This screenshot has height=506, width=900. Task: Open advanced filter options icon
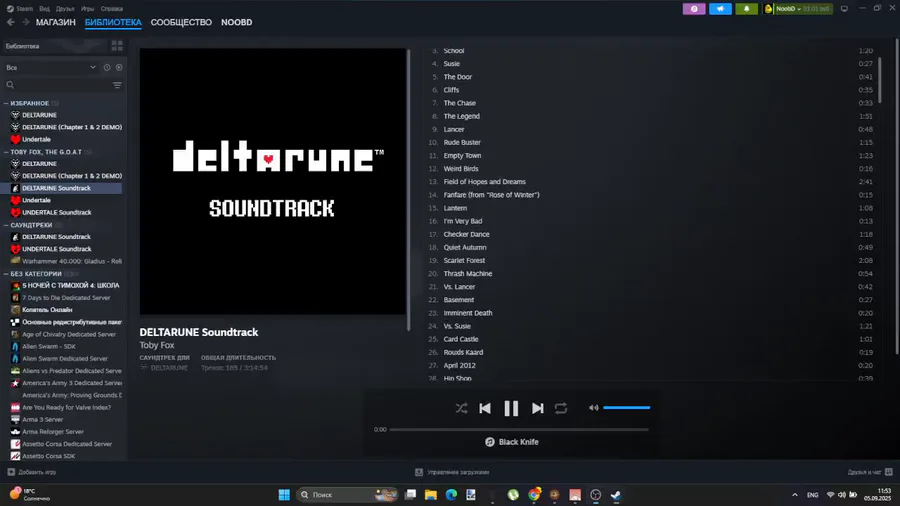[117, 85]
